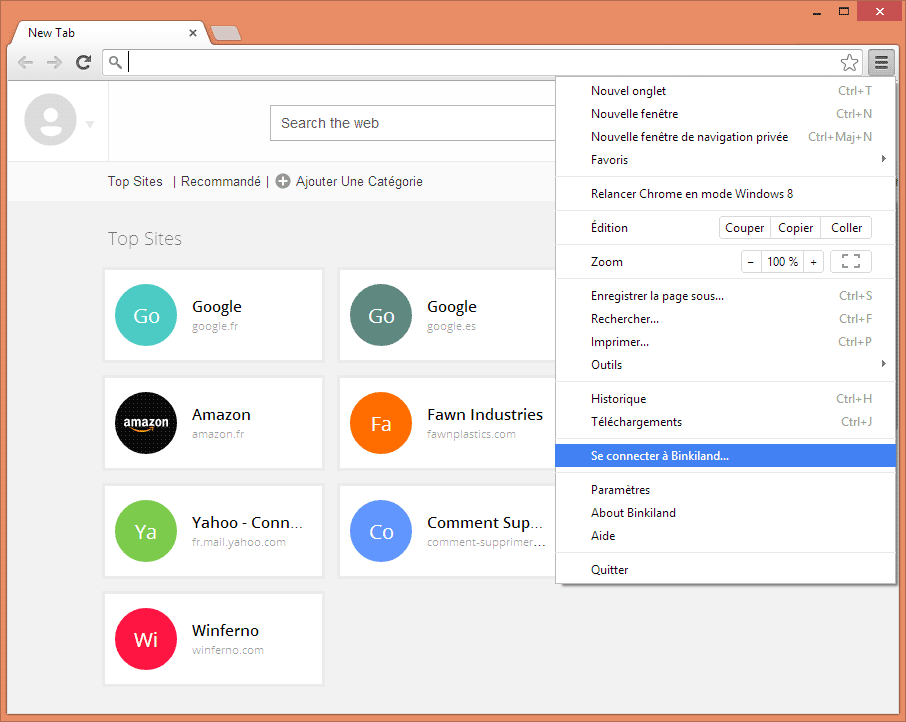Select Rechercher... from the menu
This screenshot has height=722, width=906.
tap(726, 319)
